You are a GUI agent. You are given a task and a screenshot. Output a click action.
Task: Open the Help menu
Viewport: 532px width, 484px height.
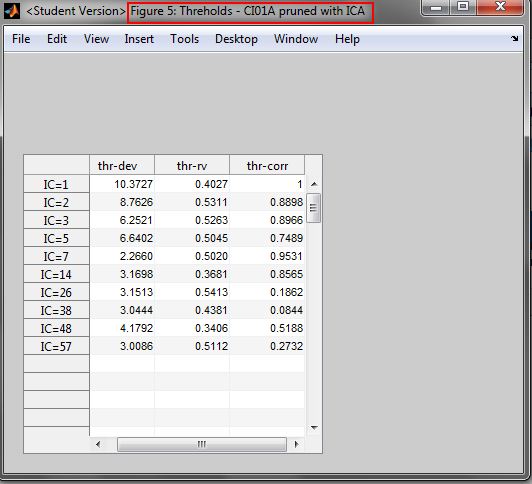click(347, 39)
